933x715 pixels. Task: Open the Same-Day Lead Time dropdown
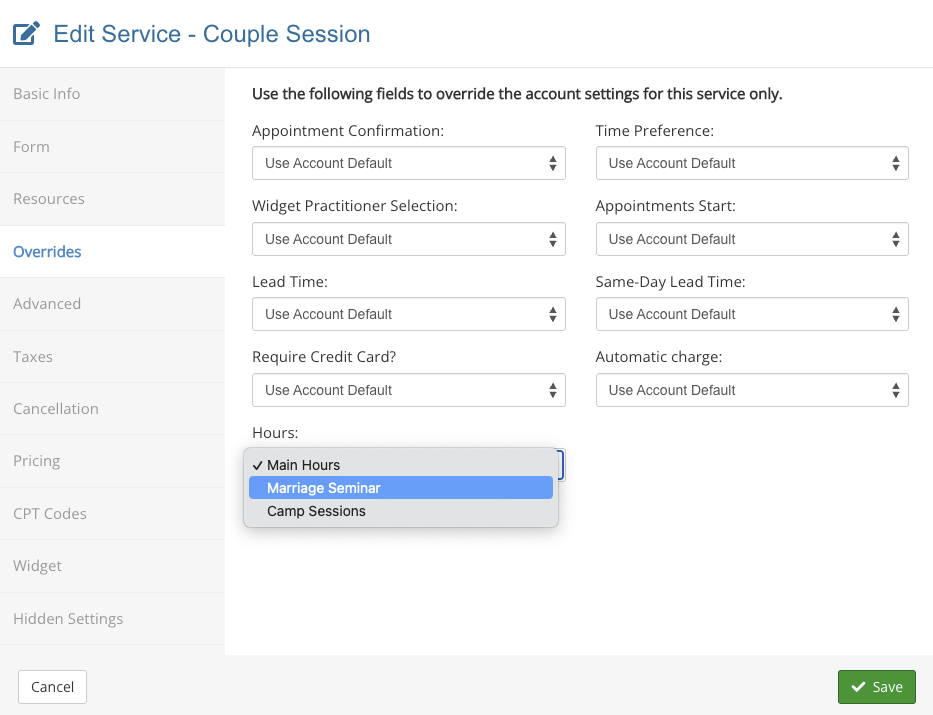751,314
